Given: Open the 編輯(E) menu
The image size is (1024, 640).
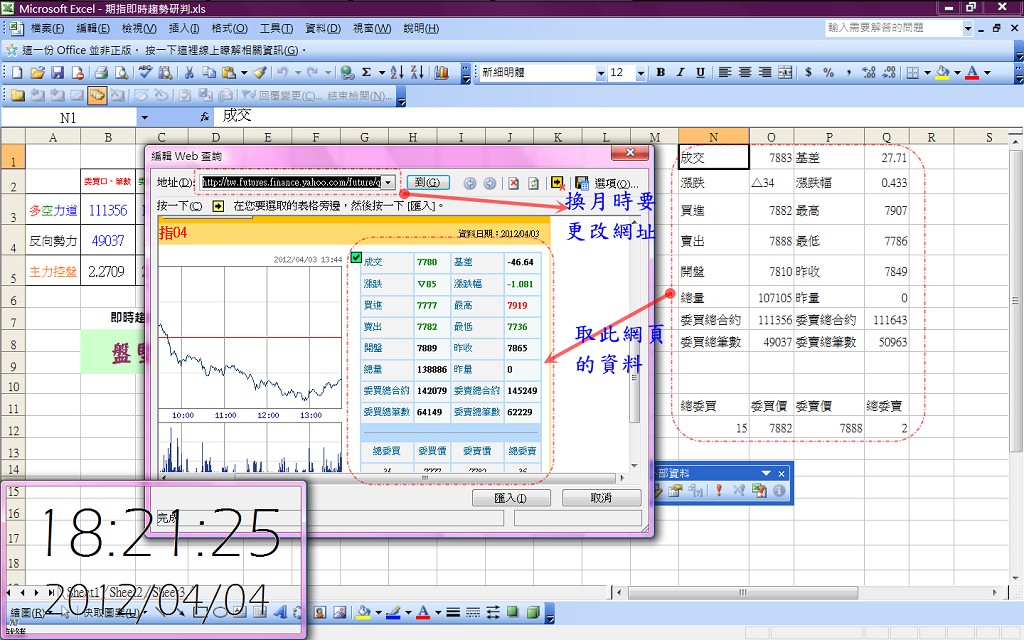Looking at the screenshot, I should [x=93, y=29].
